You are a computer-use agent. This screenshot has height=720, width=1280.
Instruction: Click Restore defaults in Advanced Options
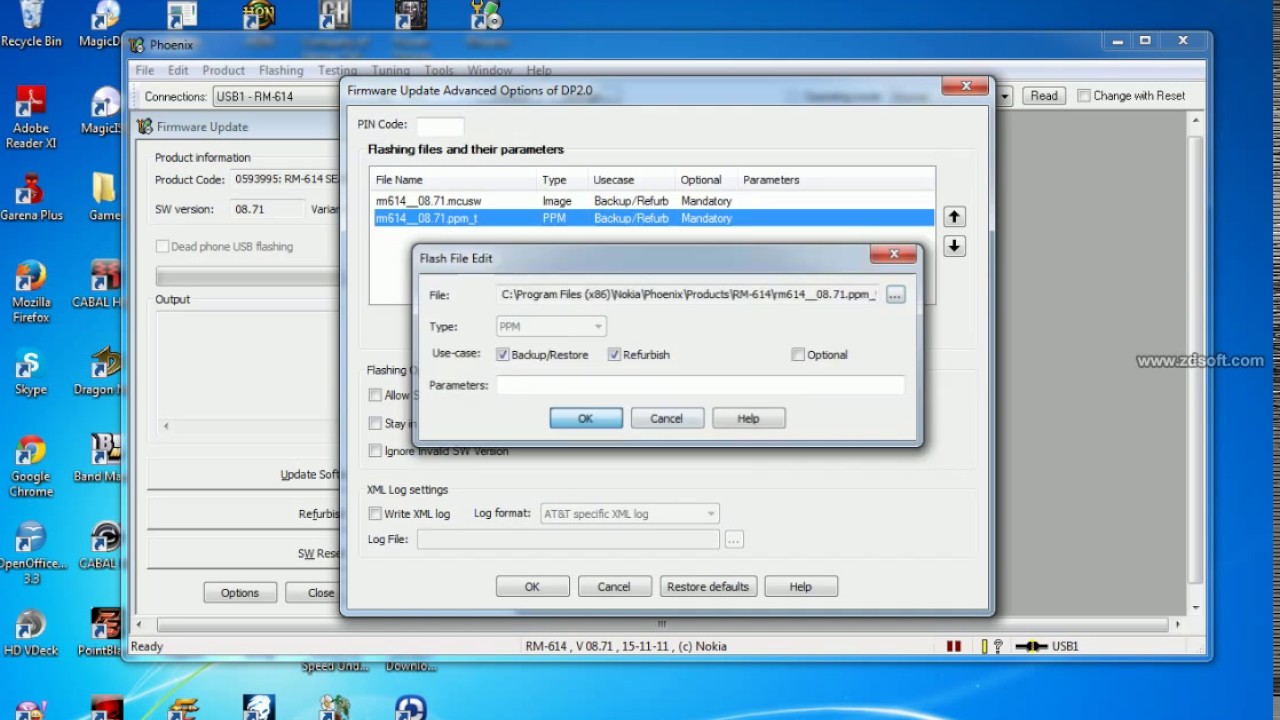click(x=708, y=587)
